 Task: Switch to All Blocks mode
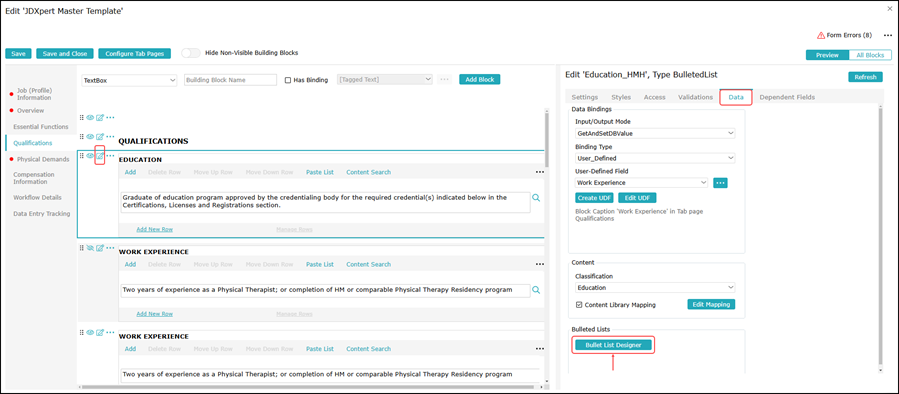coord(870,55)
